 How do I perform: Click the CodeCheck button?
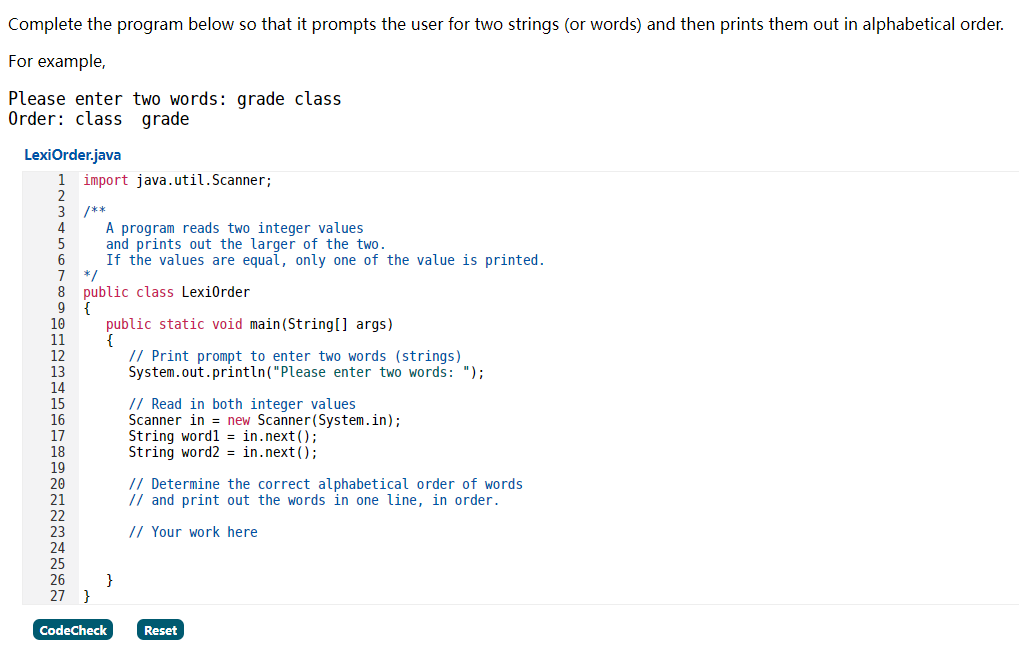point(72,629)
